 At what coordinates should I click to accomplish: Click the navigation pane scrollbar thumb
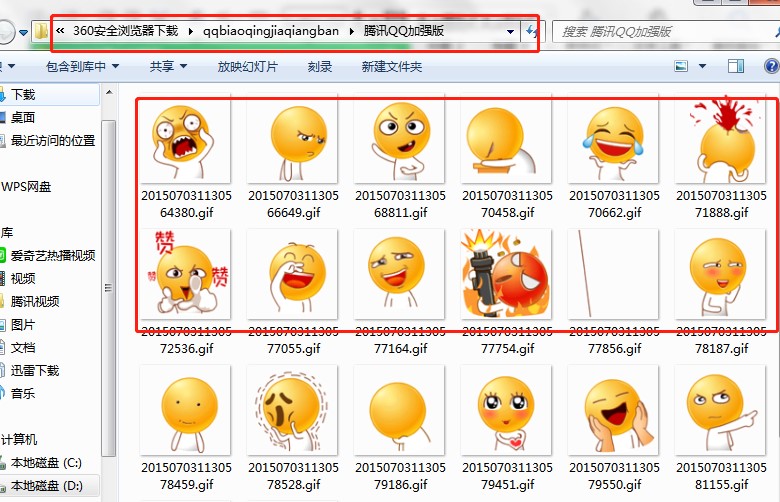pyautogui.click(x=109, y=288)
